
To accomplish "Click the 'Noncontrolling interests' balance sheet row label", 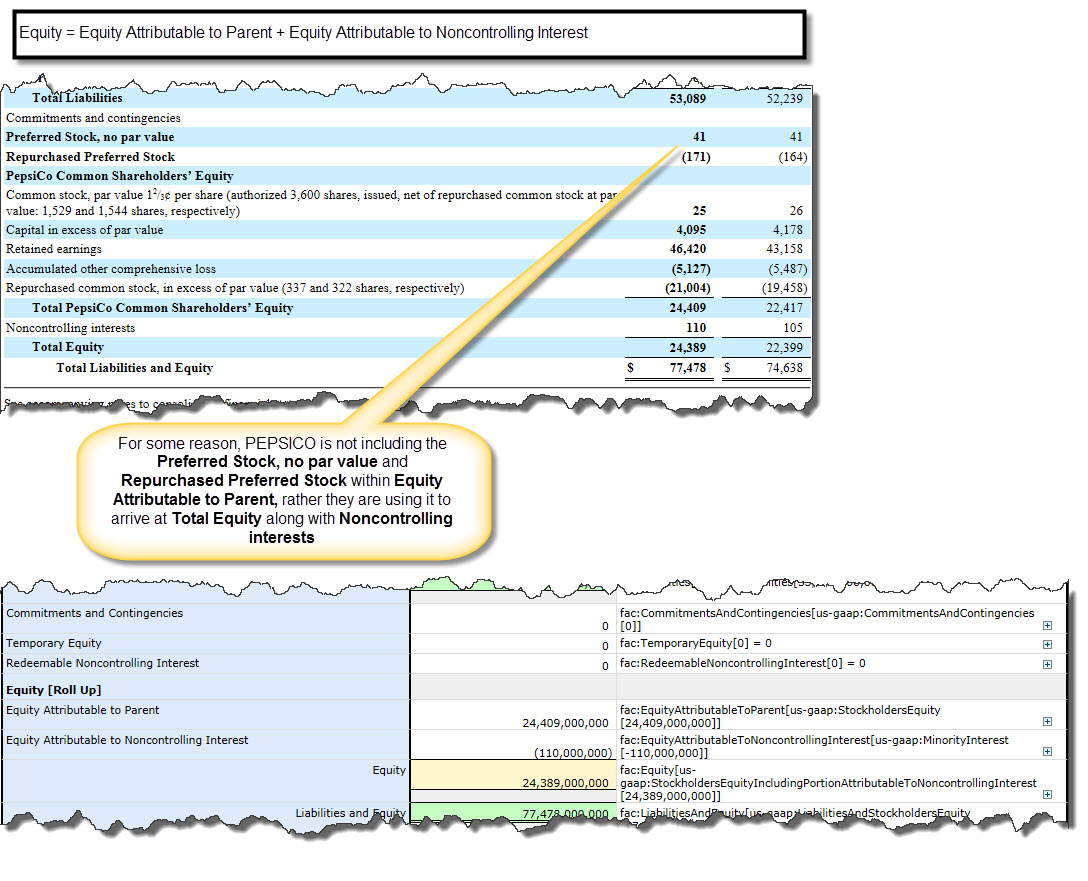I will (x=70, y=327).
